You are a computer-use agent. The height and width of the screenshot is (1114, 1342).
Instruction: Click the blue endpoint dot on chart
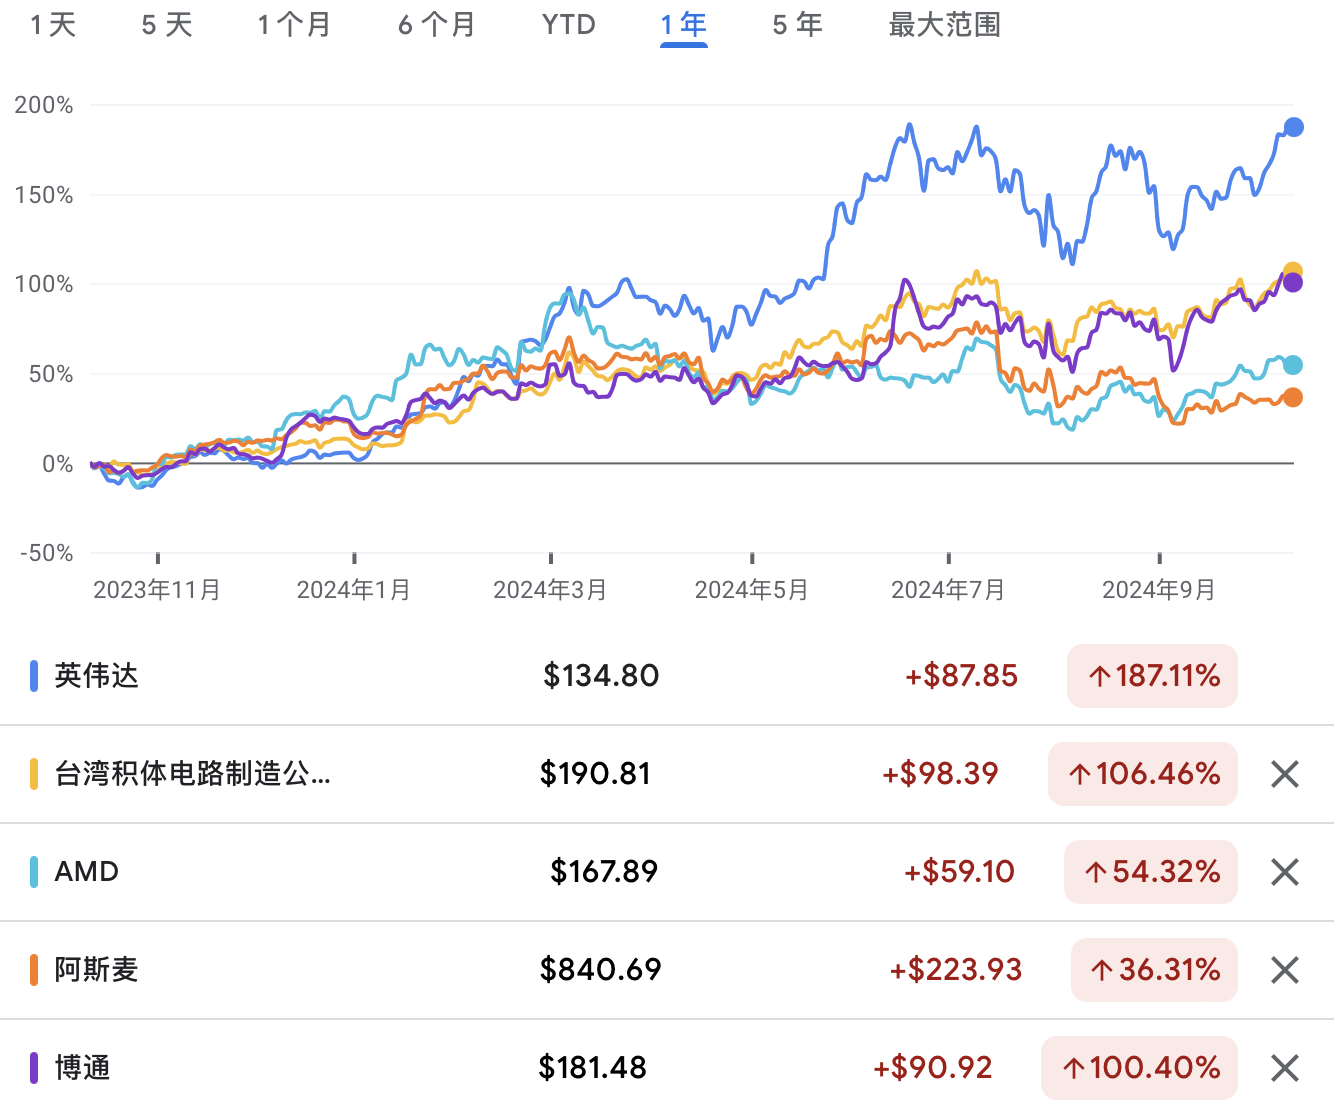pos(1294,127)
